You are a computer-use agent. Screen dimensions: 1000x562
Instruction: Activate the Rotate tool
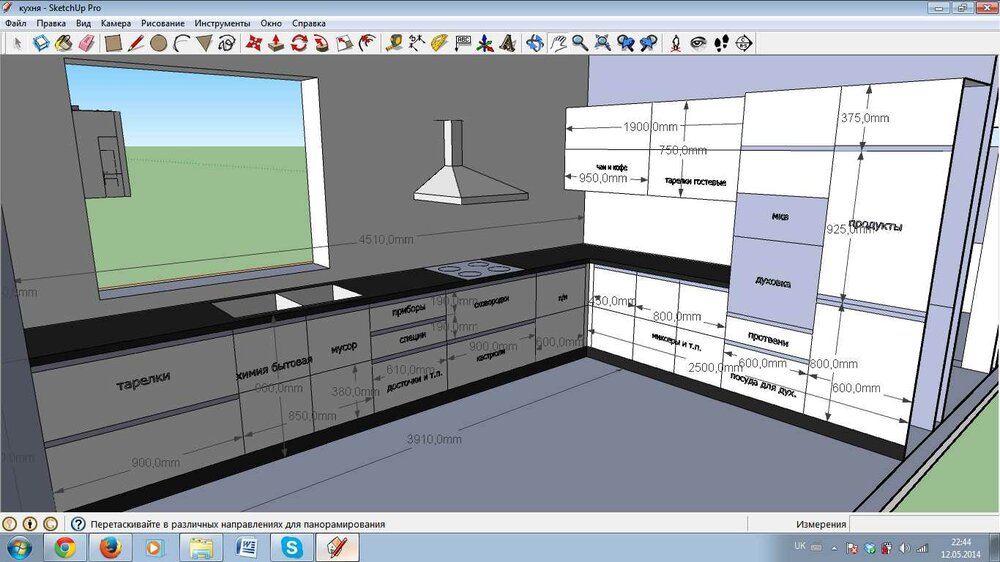coord(299,43)
